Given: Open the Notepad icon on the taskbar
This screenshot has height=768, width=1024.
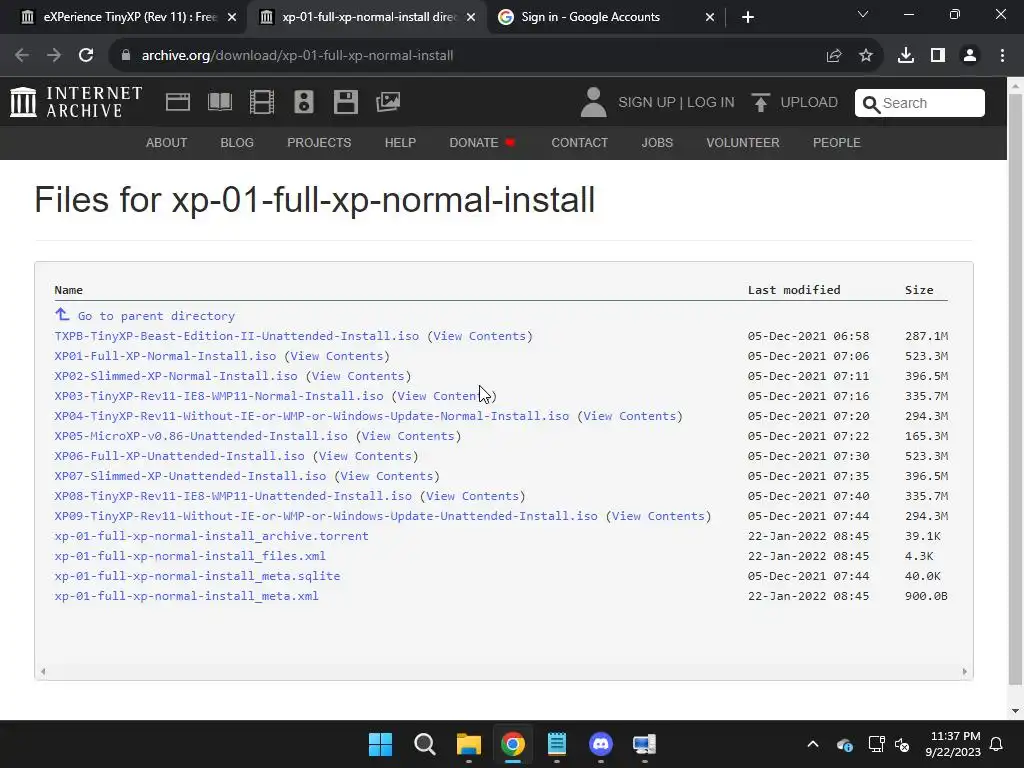Looking at the screenshot, I should pyautogui.click(x=556, y=744).
